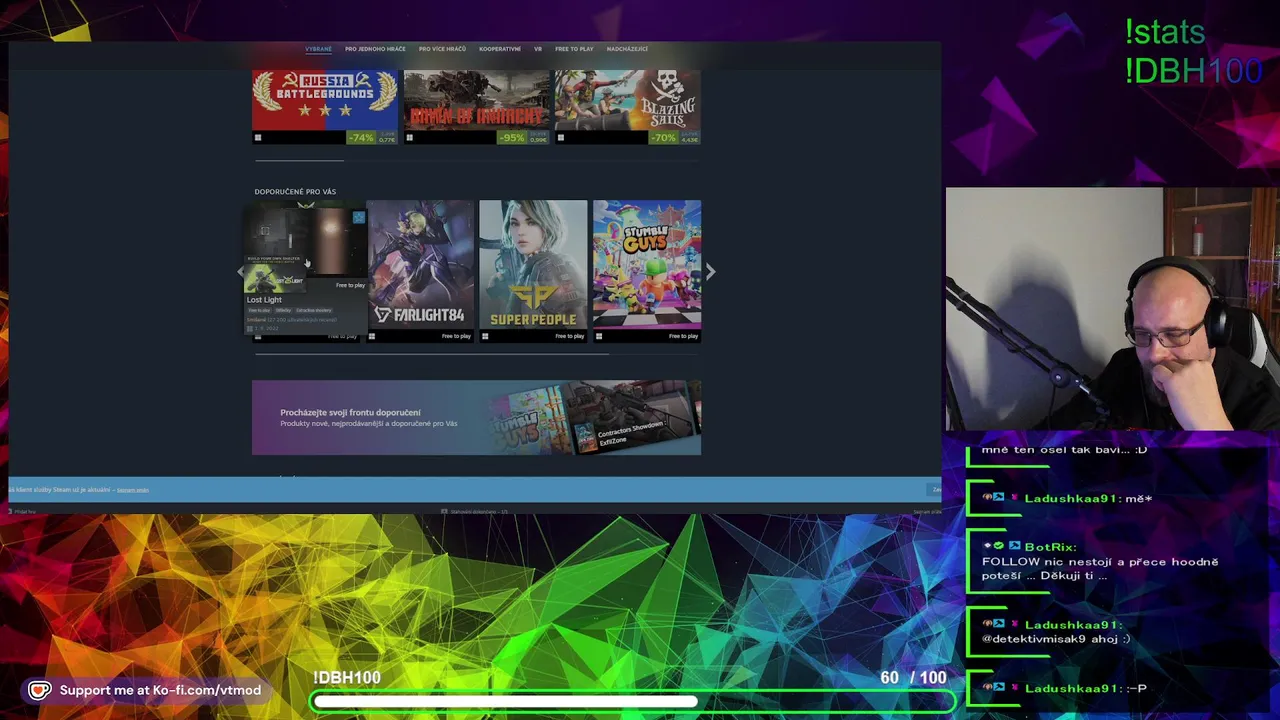The width and height of the screenshot is (1280, 720).
Task: Click the streamer webcam feed
Action: click(1112, 309)
